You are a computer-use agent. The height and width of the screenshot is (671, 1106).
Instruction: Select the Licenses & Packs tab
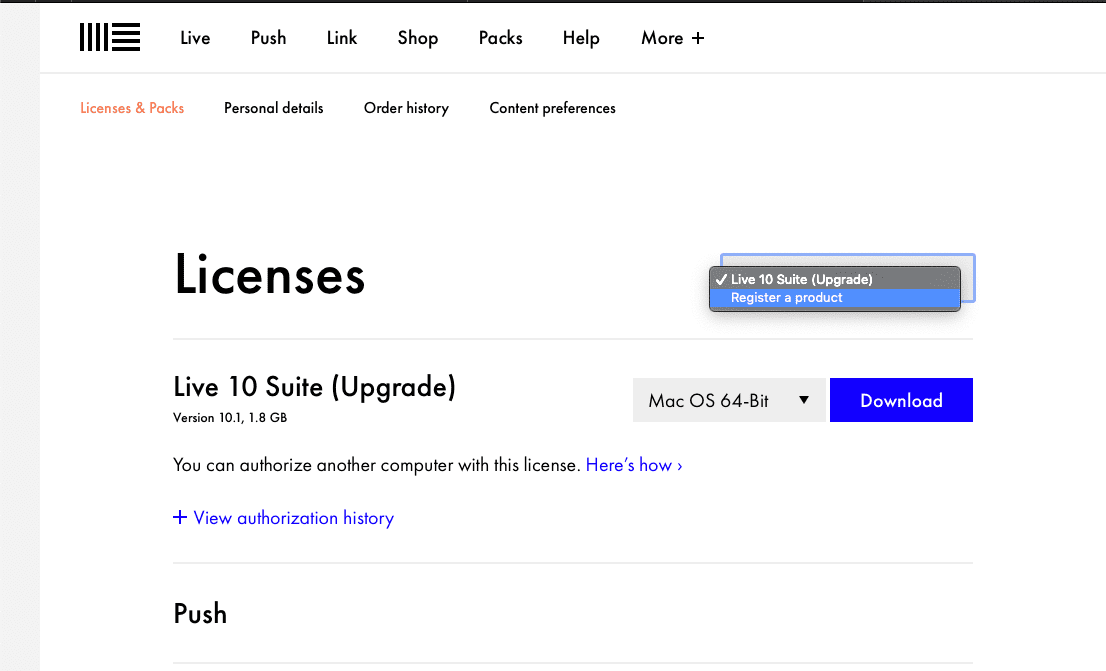[x=132, y=108]
